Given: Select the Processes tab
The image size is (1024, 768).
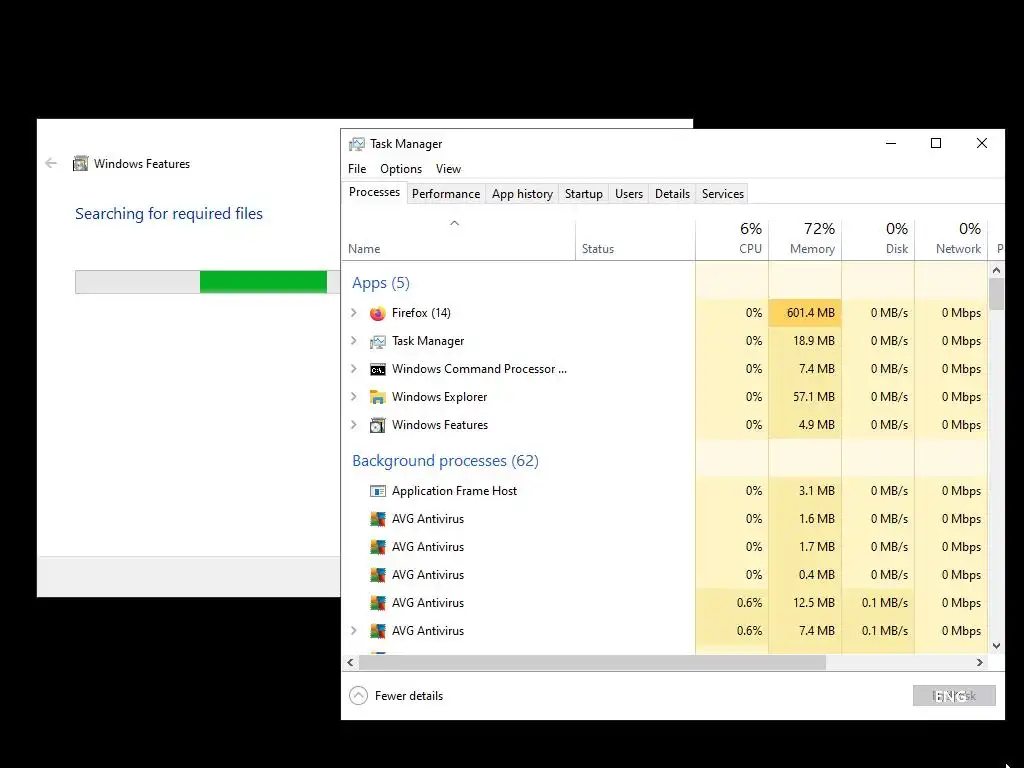Looking at the screenshot, I should [374, 192].
